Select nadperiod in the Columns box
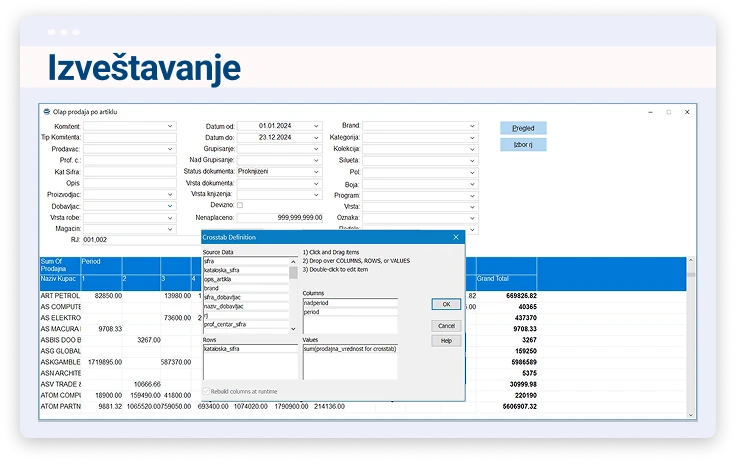Screen dimensions: 736x462 [x=335, y=302]
